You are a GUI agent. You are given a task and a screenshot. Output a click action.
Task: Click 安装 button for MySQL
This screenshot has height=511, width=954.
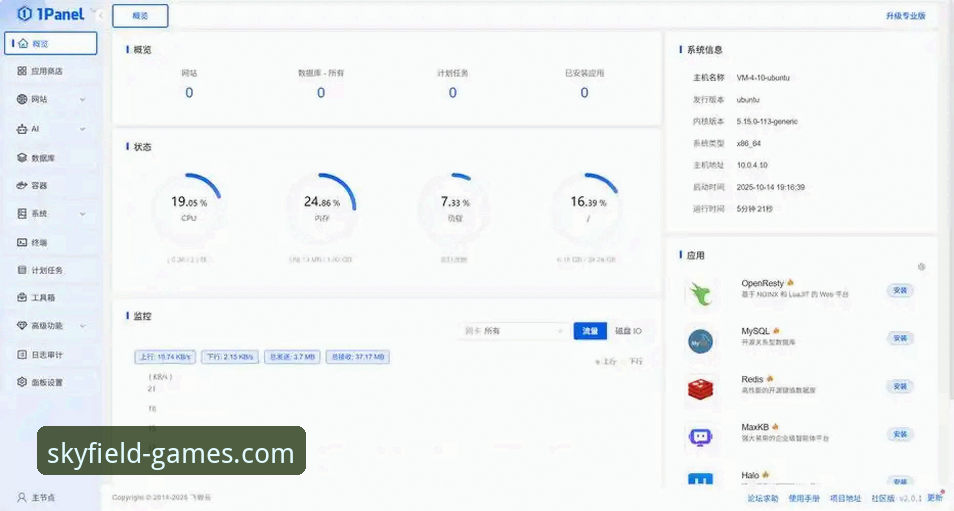[x=900, y=338]
